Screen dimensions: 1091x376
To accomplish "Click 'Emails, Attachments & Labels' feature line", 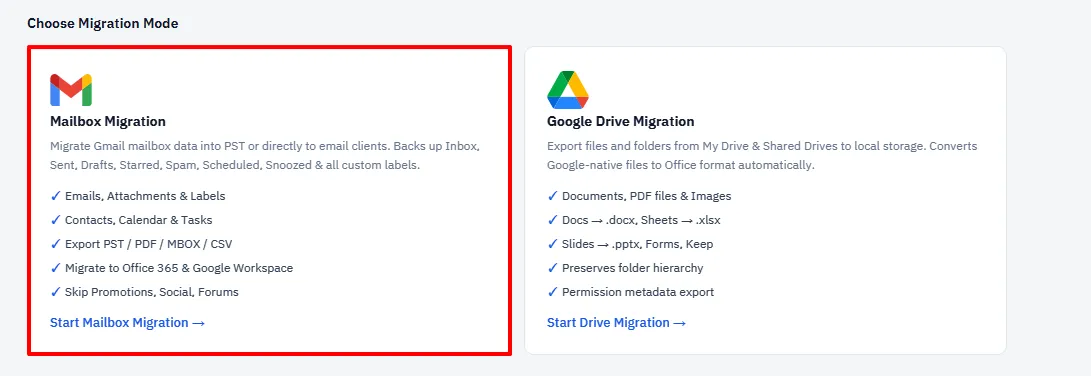I will tap(138, 196).
